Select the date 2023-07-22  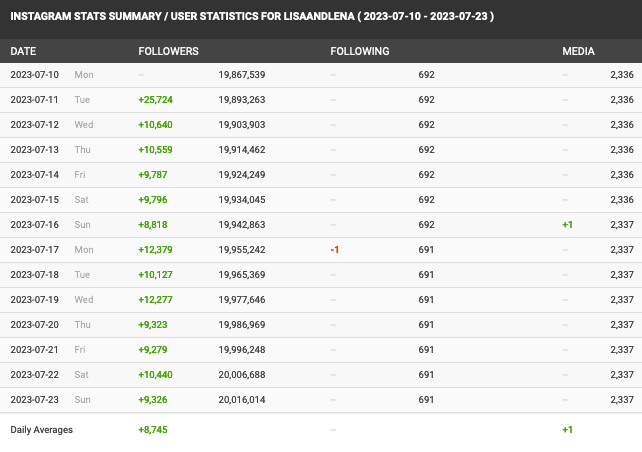click(35, 375)
